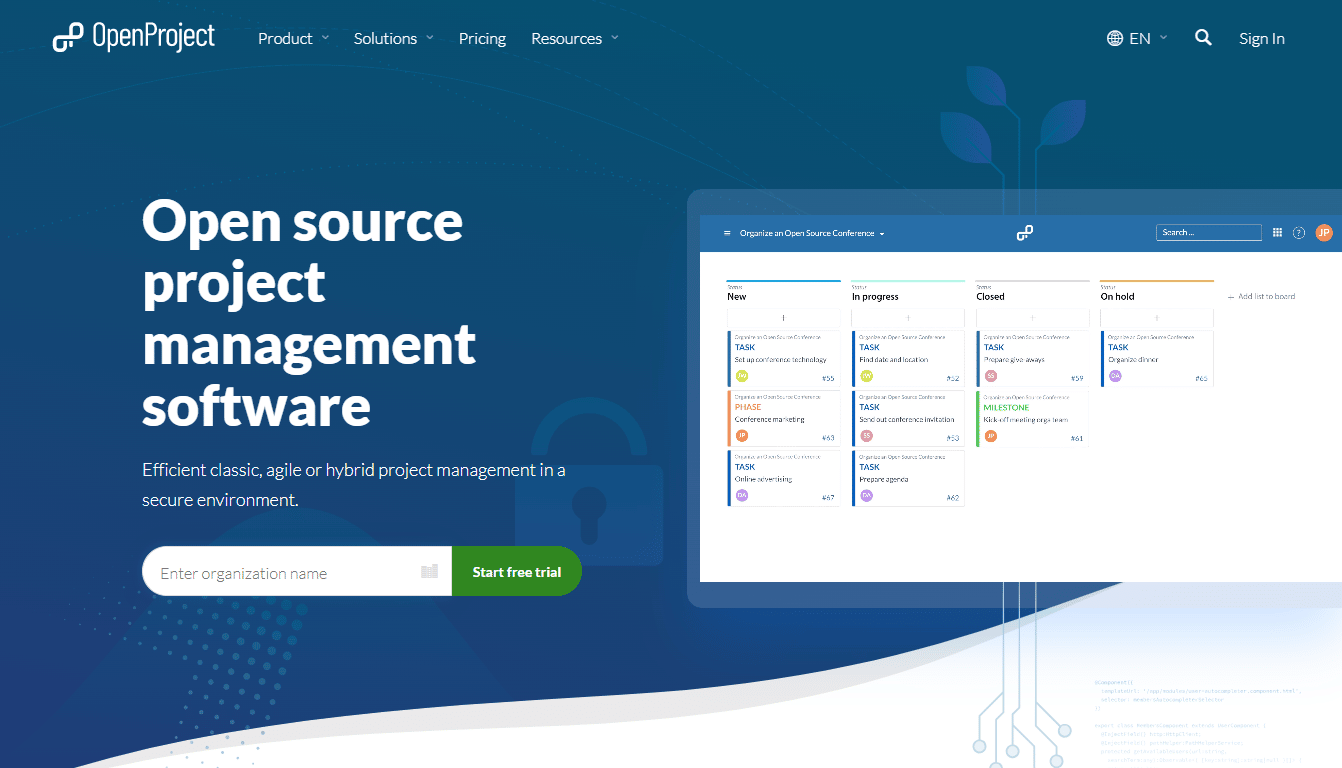Click the New column header
Viewport: 1342px width, 768px height.
pos(737,297)
